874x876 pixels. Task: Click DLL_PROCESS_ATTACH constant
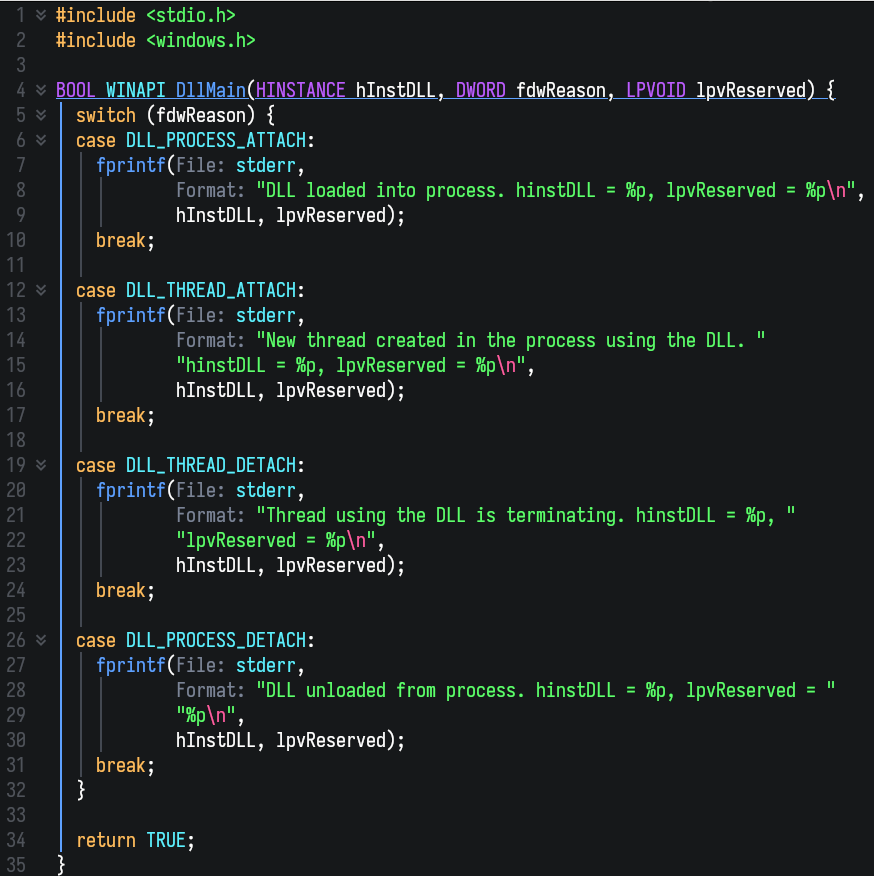coord(216,140)
